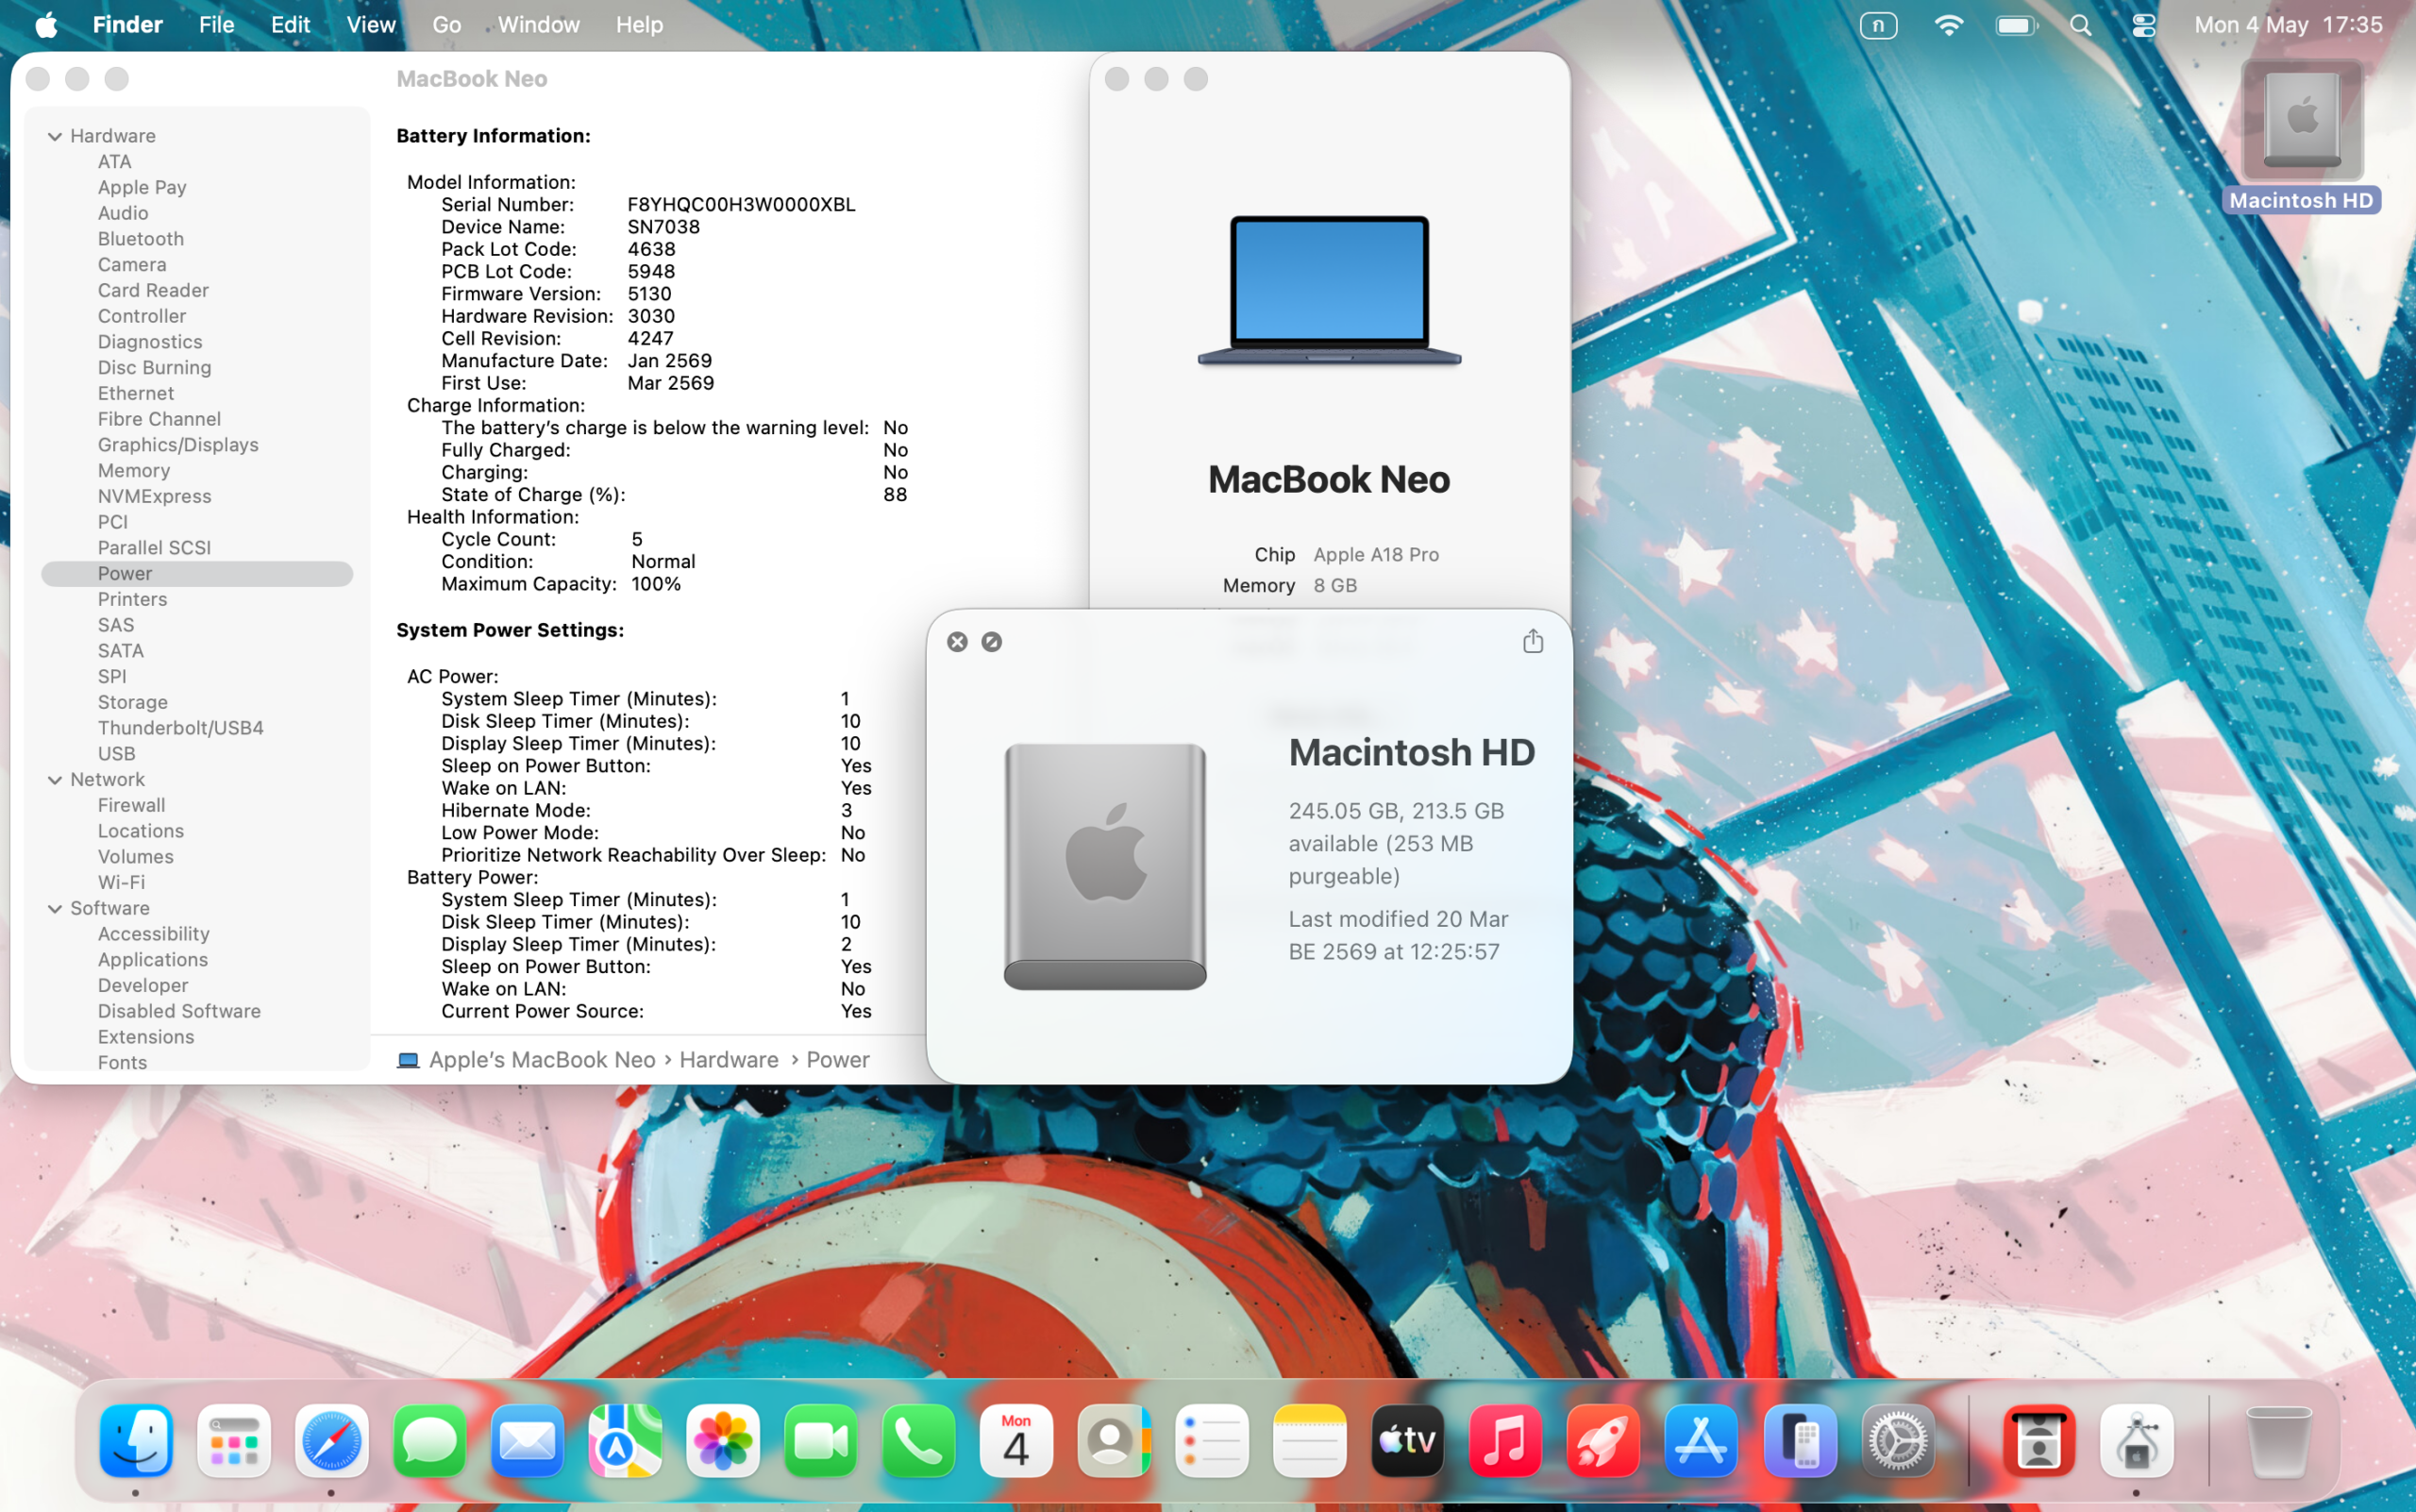Open System Settings gear in Dock

tap(1898, 1441)
